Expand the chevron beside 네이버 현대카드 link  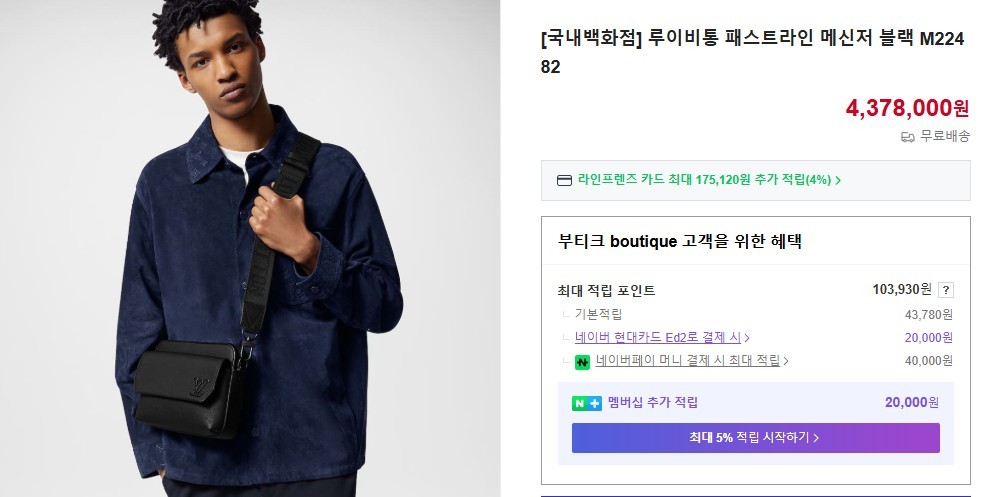tap(747, 339)
